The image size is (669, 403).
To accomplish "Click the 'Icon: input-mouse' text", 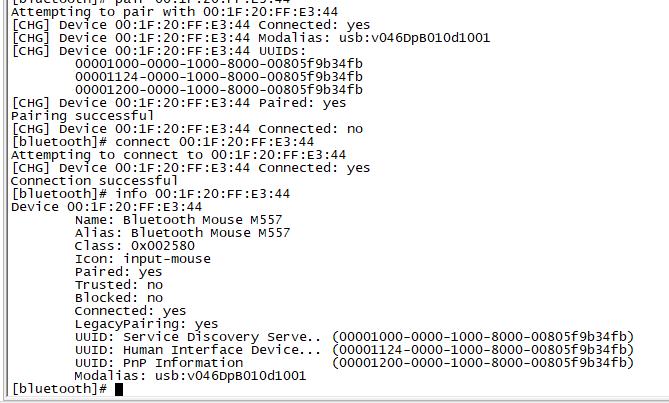I will [143, 259].
